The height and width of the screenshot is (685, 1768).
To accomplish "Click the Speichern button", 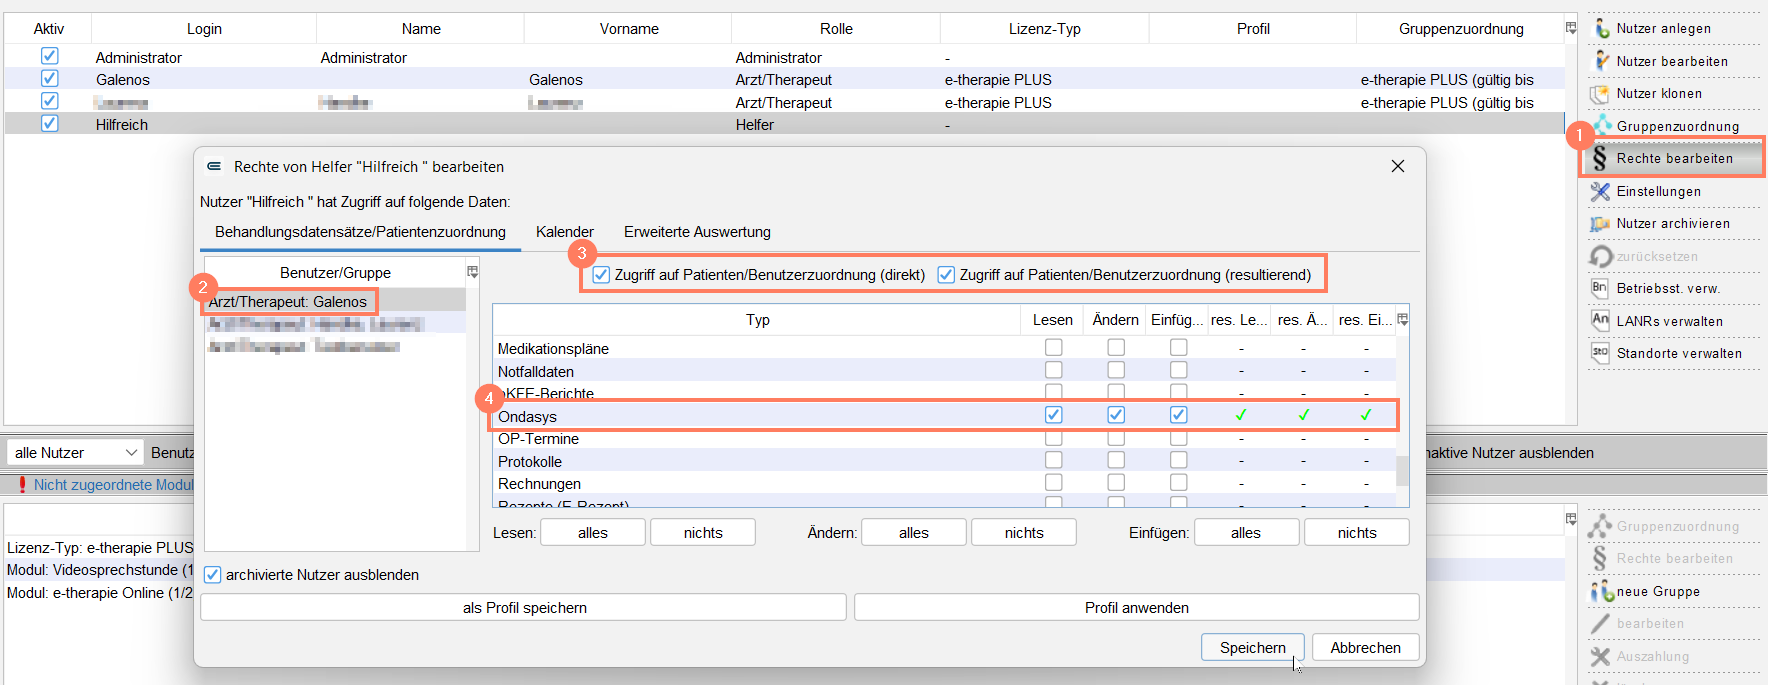I will tap(1253, 648).
